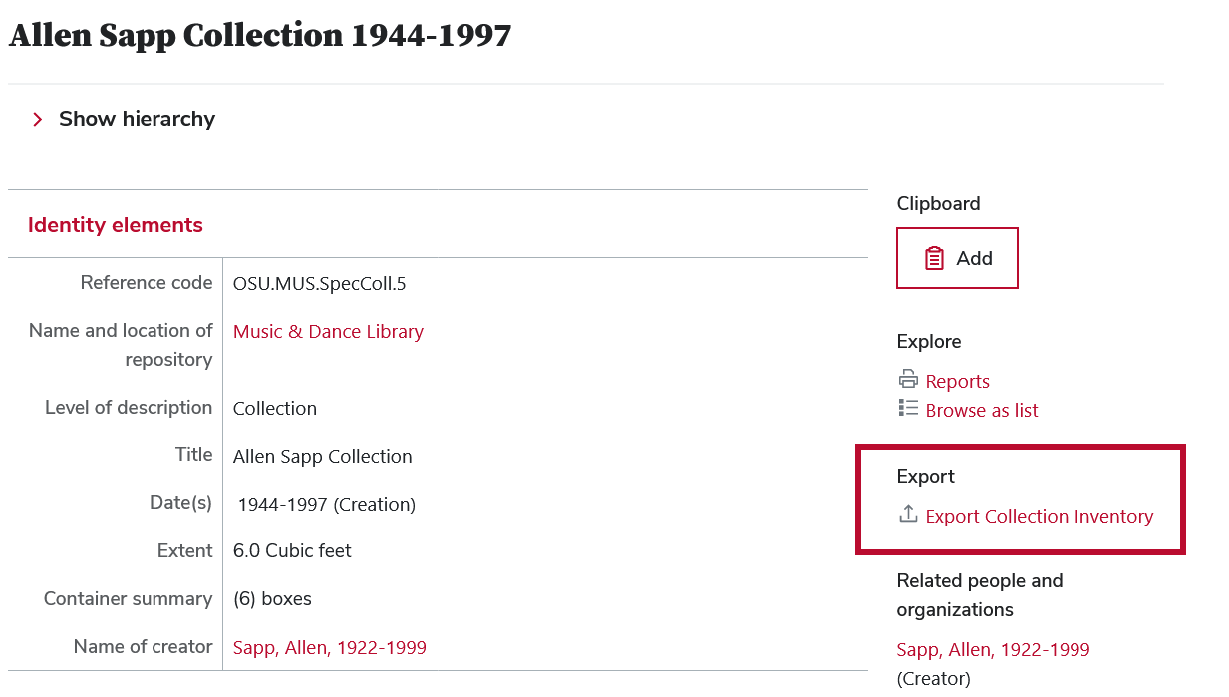Open Sapp, Allen link under Related people
1229x697 pixels.
(993, 649)
